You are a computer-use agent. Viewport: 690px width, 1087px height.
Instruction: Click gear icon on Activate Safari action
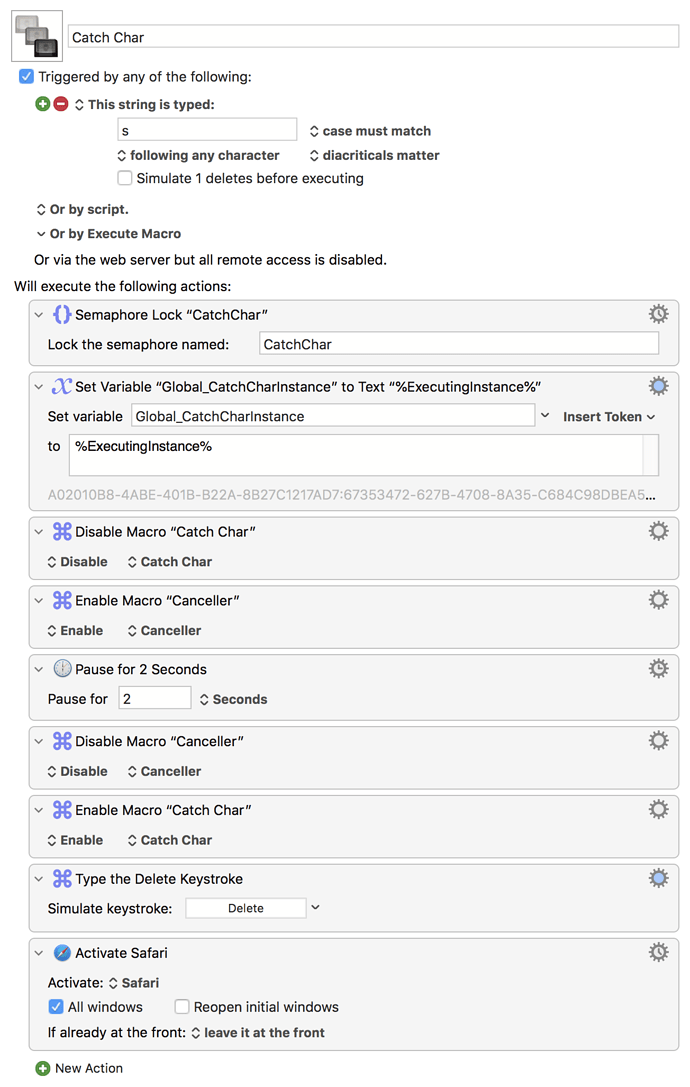[x=658, y=952]
